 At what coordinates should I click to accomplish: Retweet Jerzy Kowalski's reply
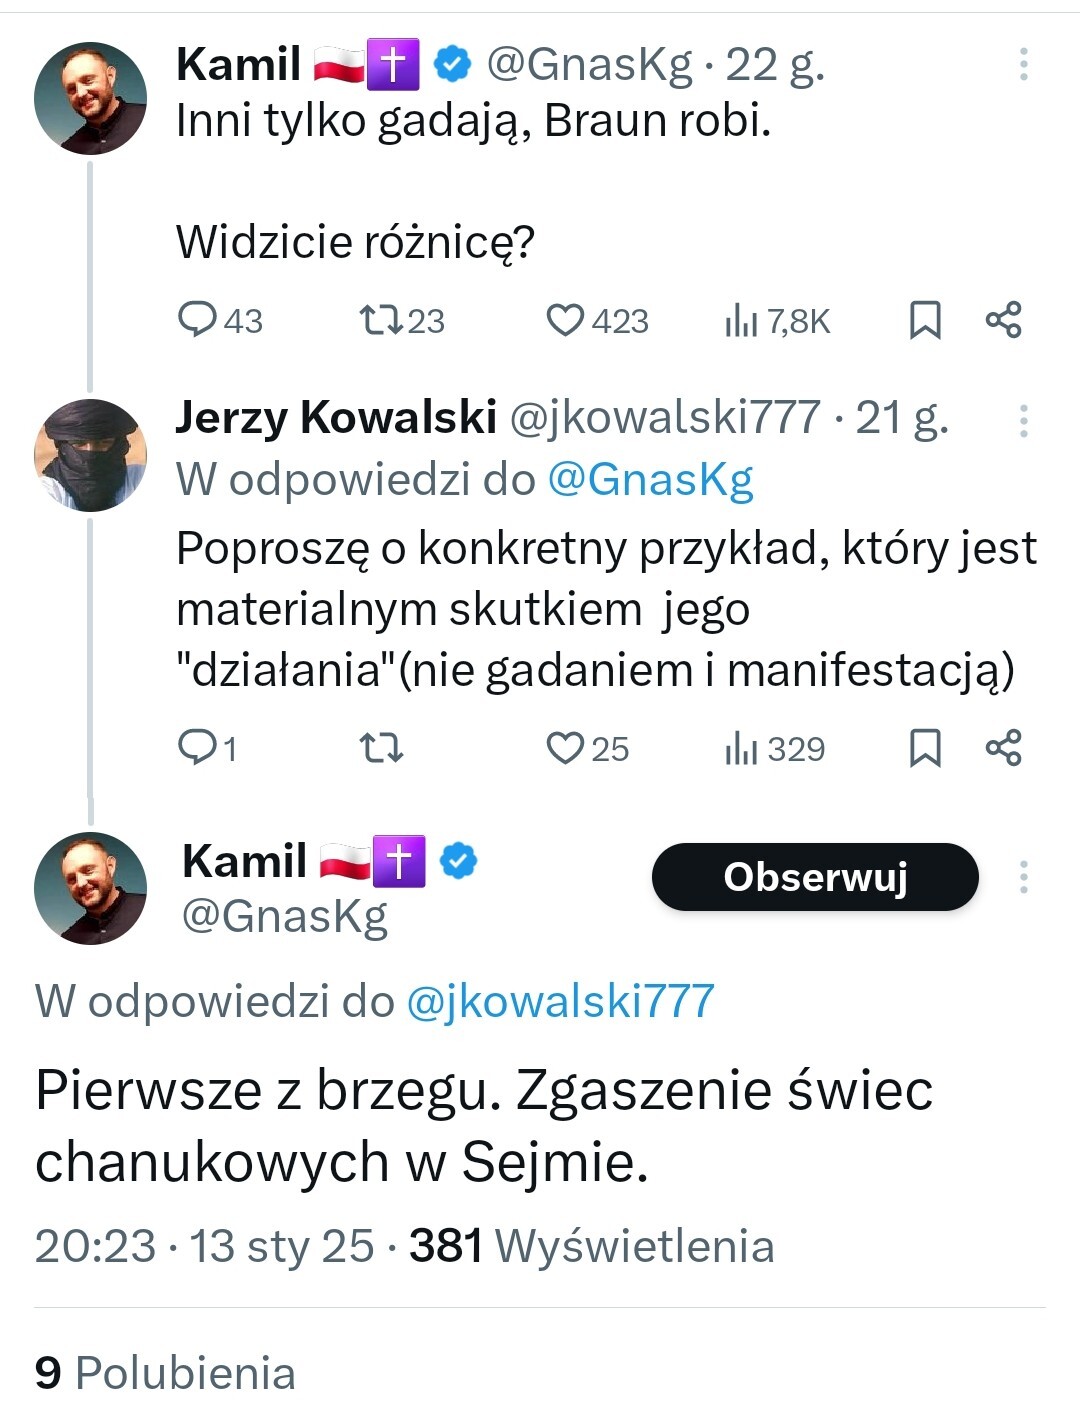[381, 747]
